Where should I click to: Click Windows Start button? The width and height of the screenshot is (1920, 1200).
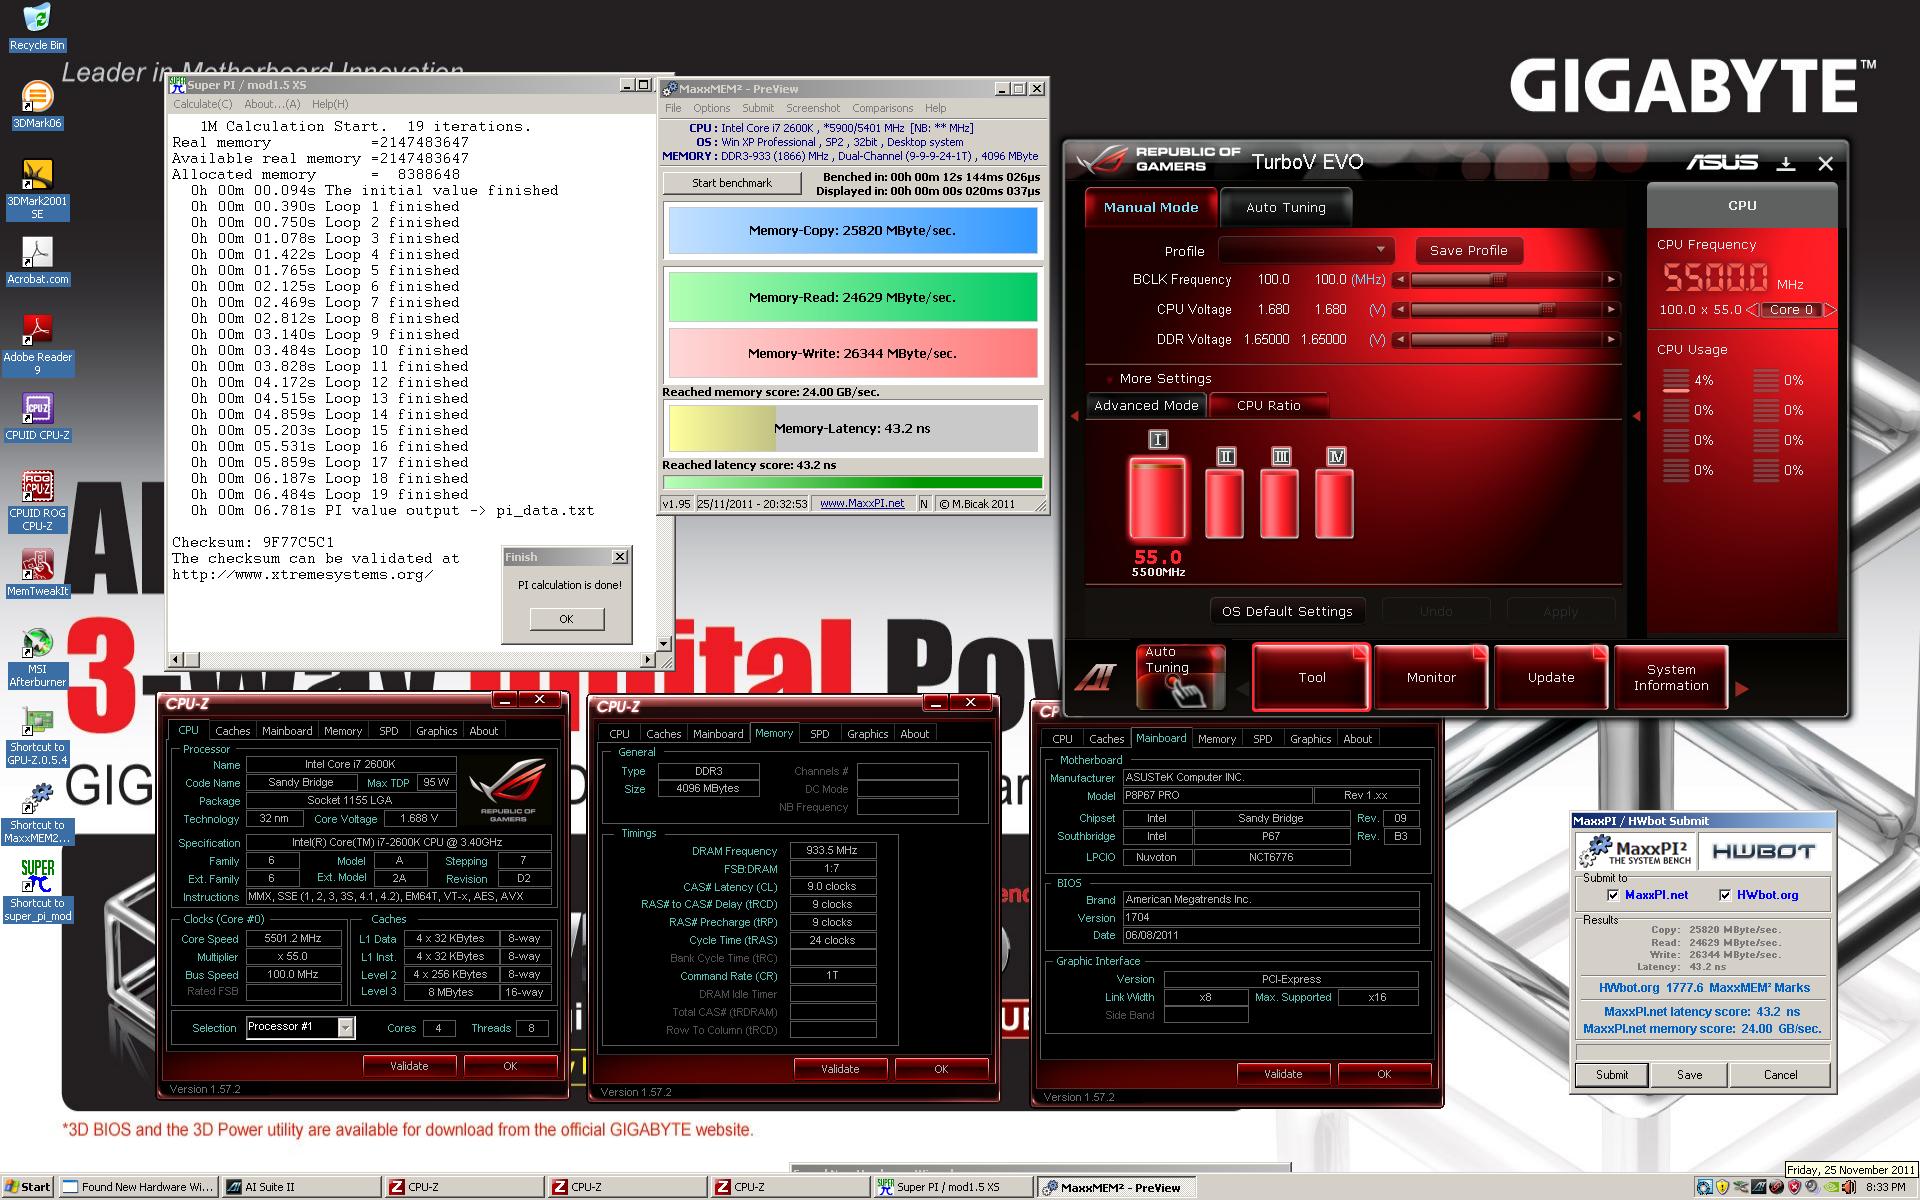[27, 1187]
